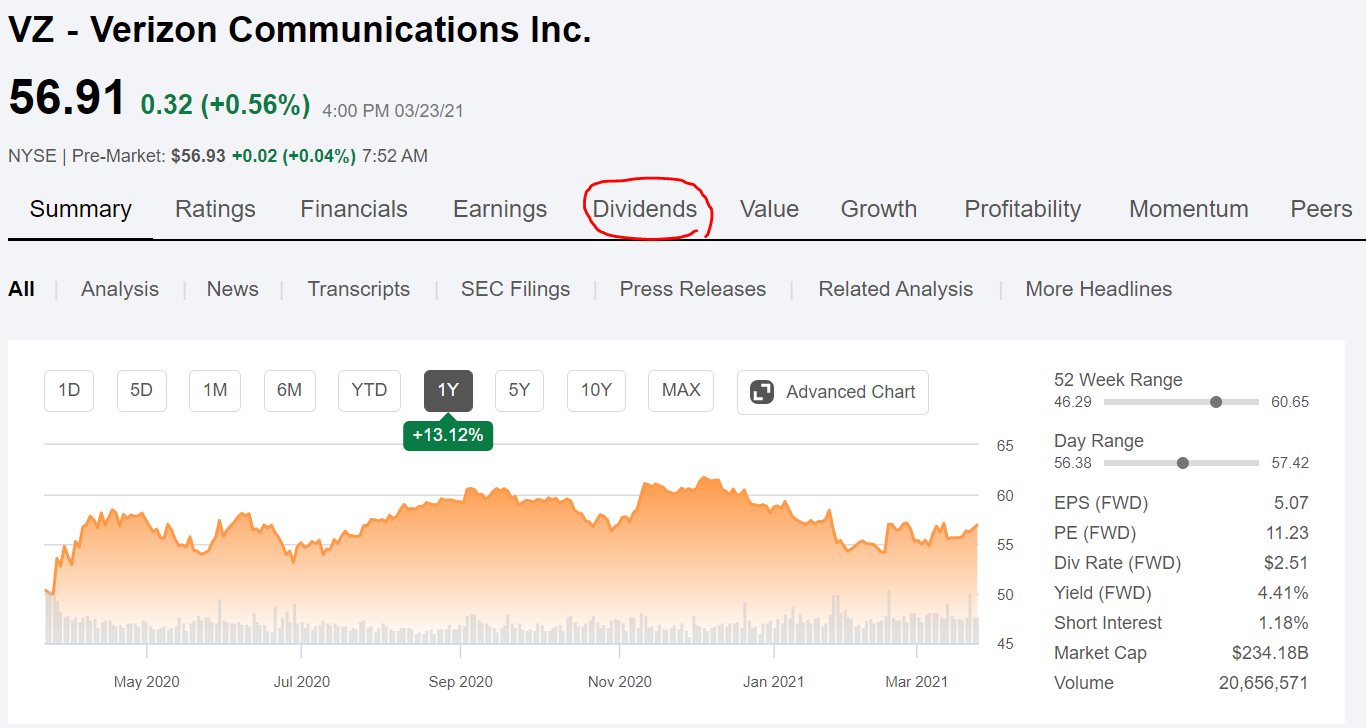Open the Momentum tab
This screenshot has height=728, width=1366.
click(x=1189, y=209)
